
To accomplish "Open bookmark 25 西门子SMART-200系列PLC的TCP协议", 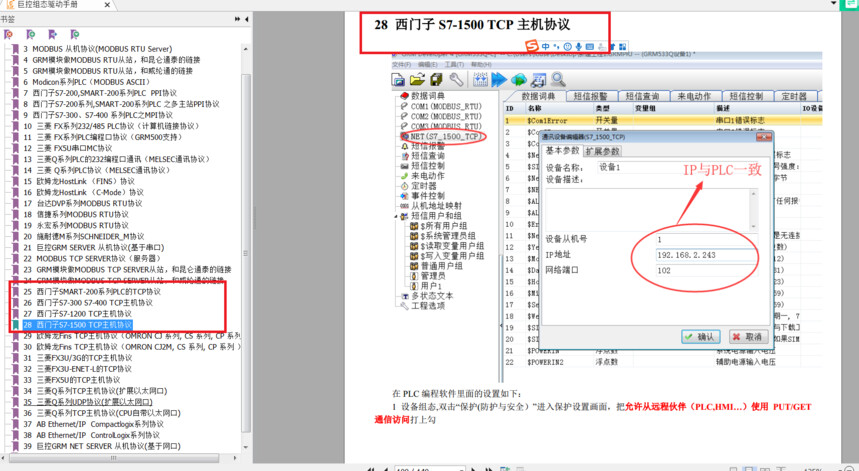I will coord(92,291).
